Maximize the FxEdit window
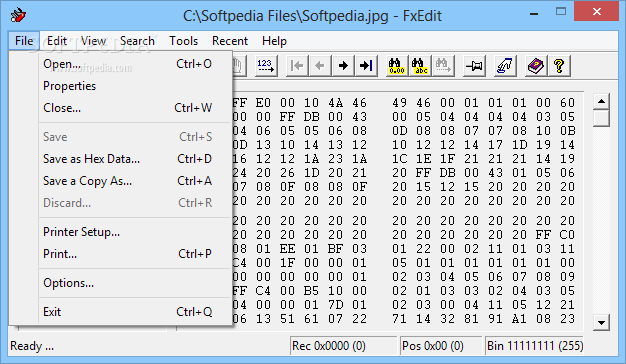Image resolution: width=626 pixels, height=364 pixels. coord(561,11)
